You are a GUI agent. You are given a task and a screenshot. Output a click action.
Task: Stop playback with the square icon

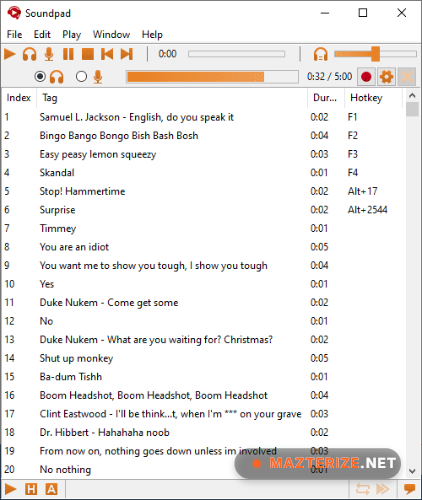[x=88, y=54]
